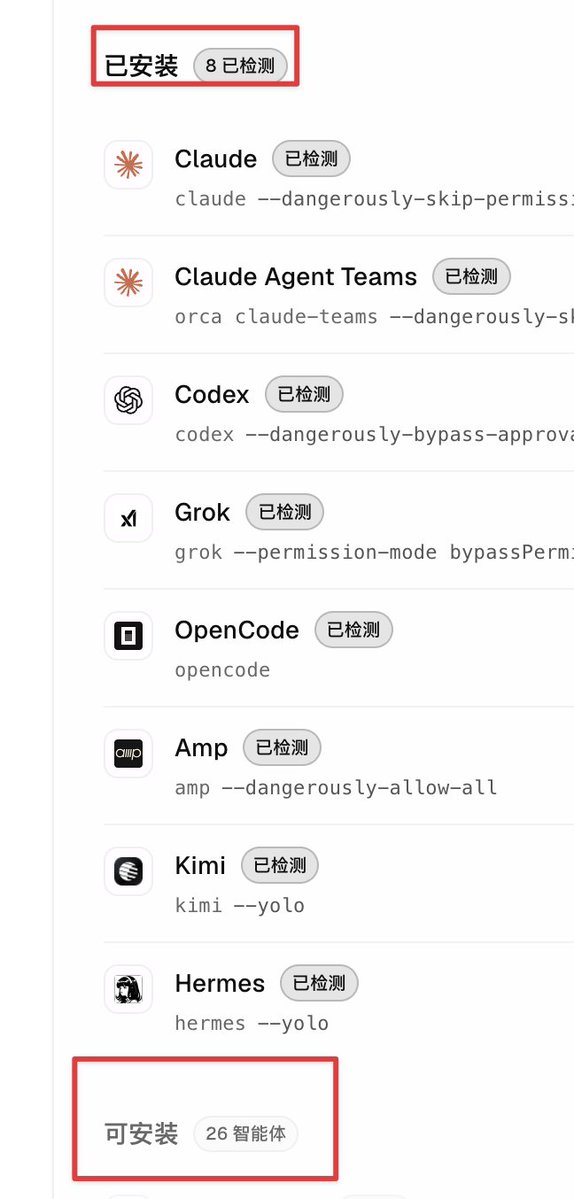574x1199 pixels.
Task: Click the 已检测 badge beside Claude
Action: tap(311, 159)
